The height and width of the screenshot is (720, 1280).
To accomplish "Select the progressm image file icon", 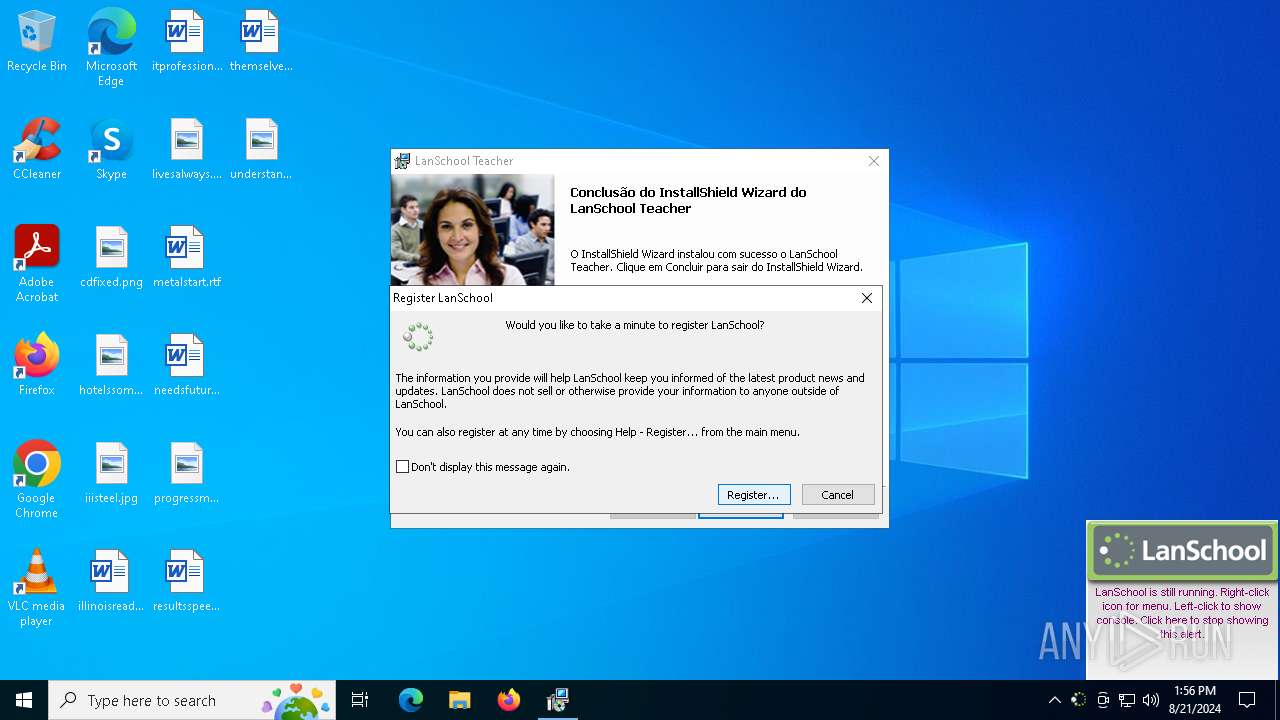I will click(x=186, y=474).
